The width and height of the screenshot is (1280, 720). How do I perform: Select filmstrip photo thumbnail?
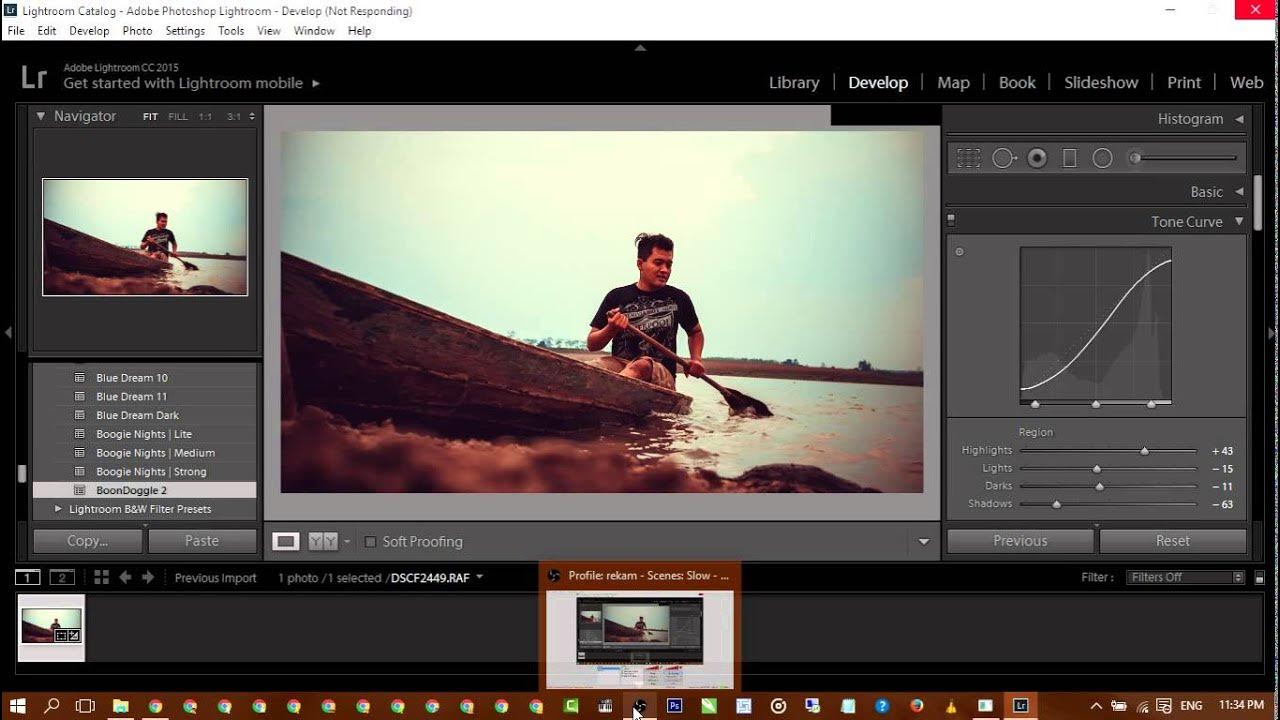click(x=52, y=626)
